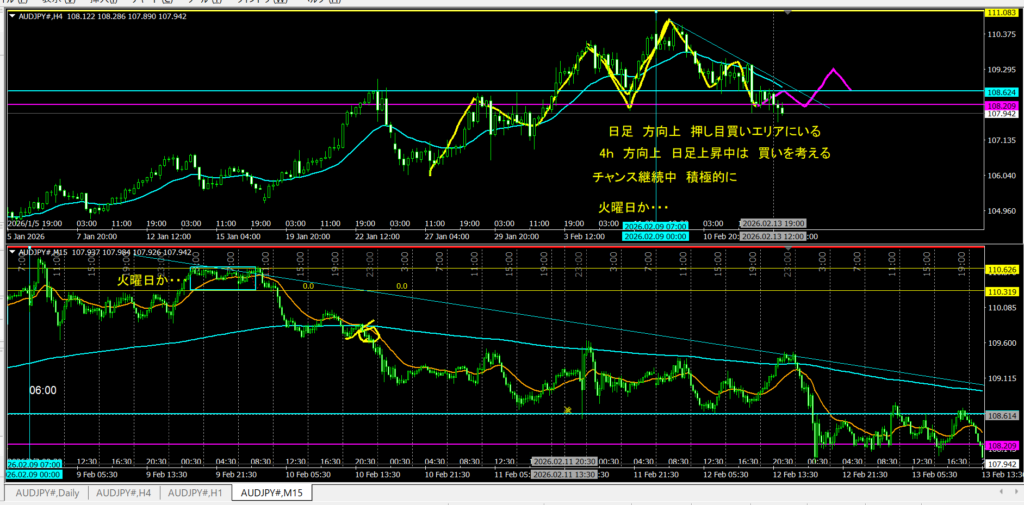Click the gray chart shift triangle marker

[x=788, y=12]
